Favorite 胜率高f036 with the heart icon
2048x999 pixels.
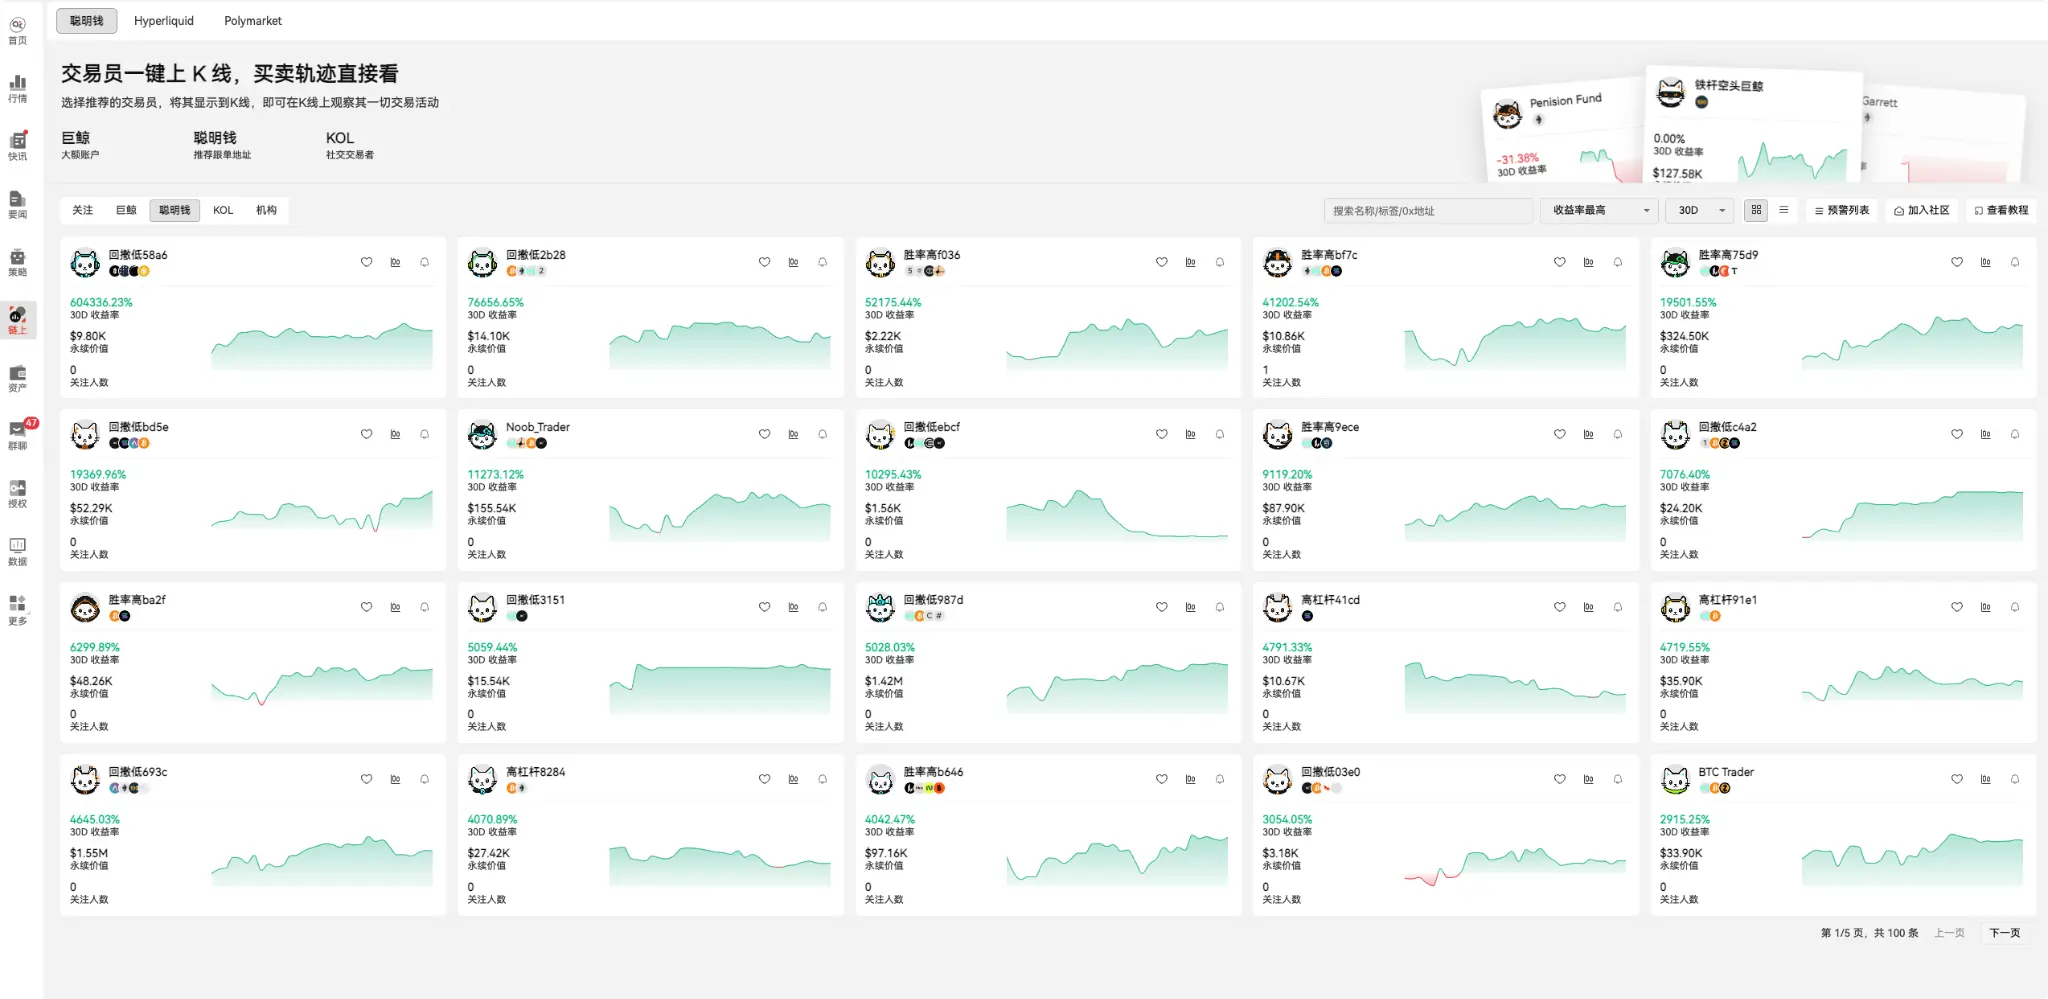[x=1161, y=262]
